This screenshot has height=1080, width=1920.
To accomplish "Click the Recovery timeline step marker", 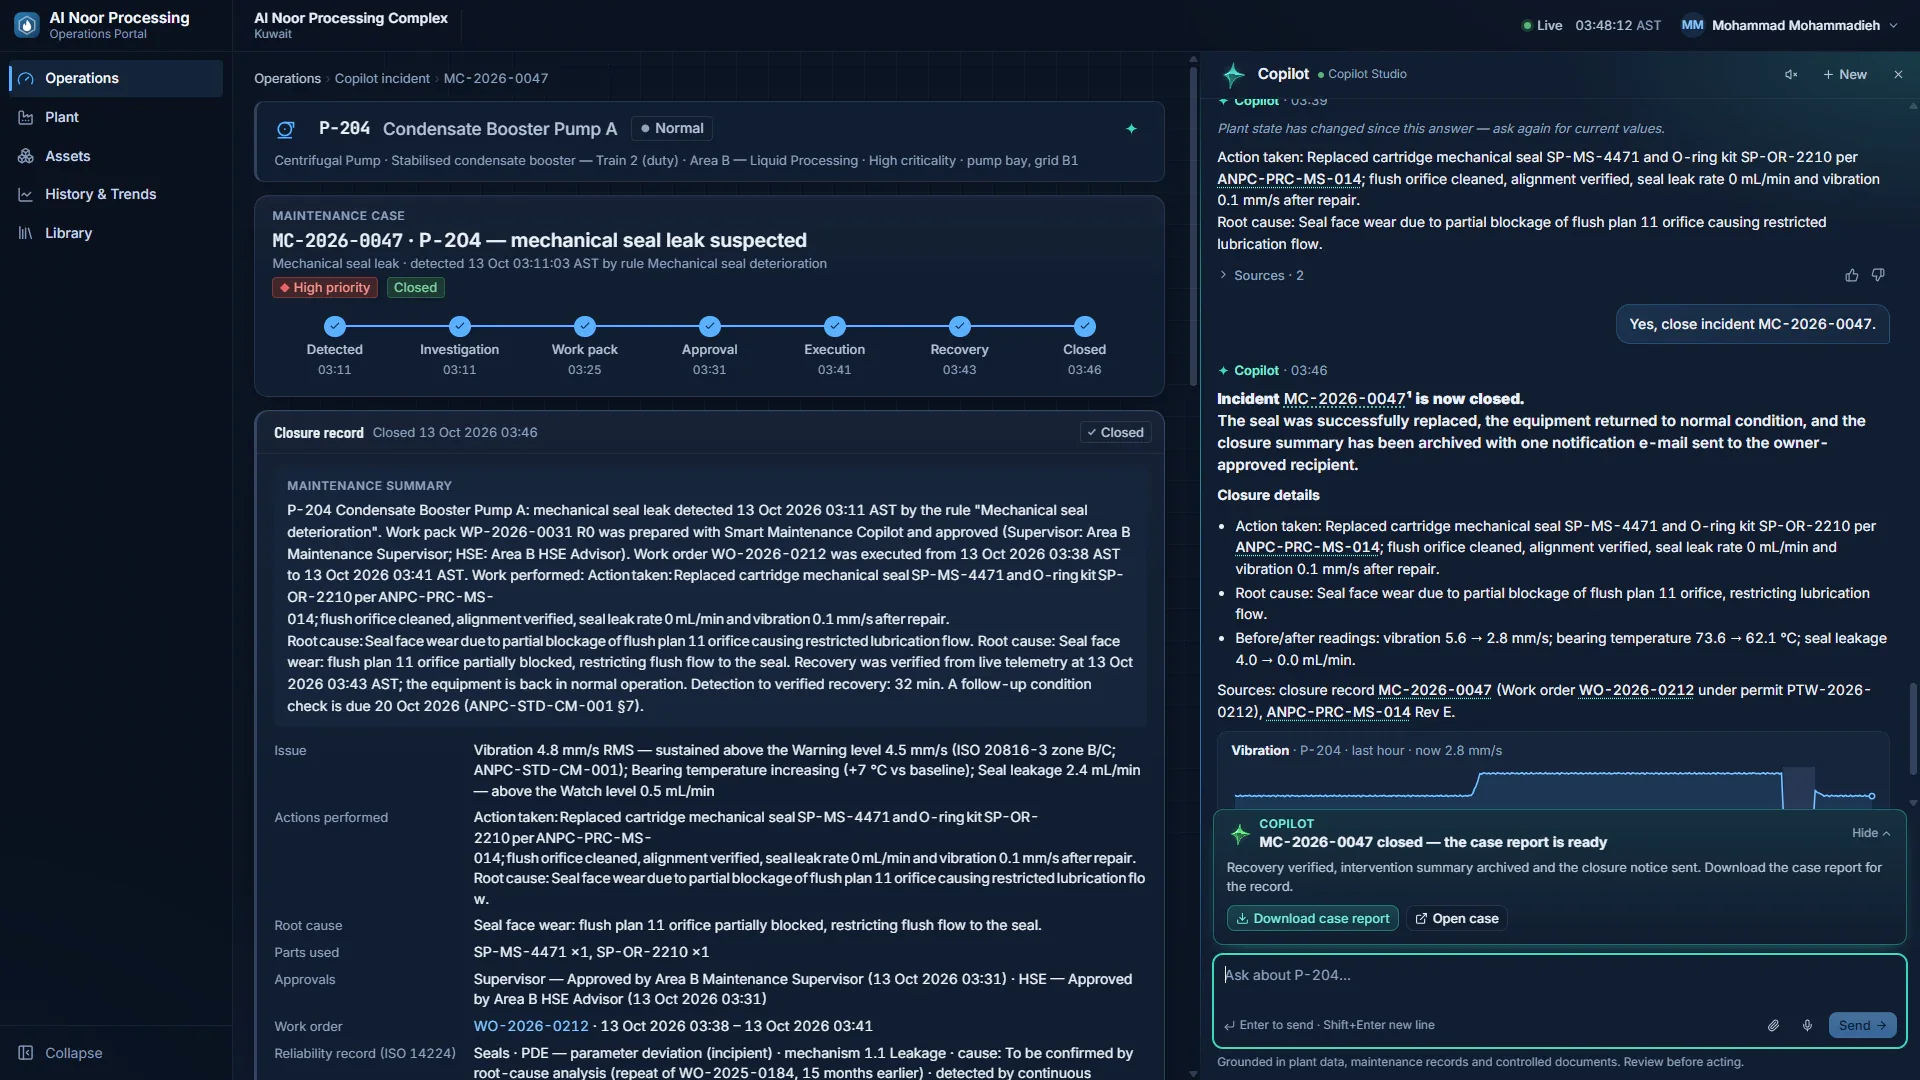I will click(x=960, y=326).
